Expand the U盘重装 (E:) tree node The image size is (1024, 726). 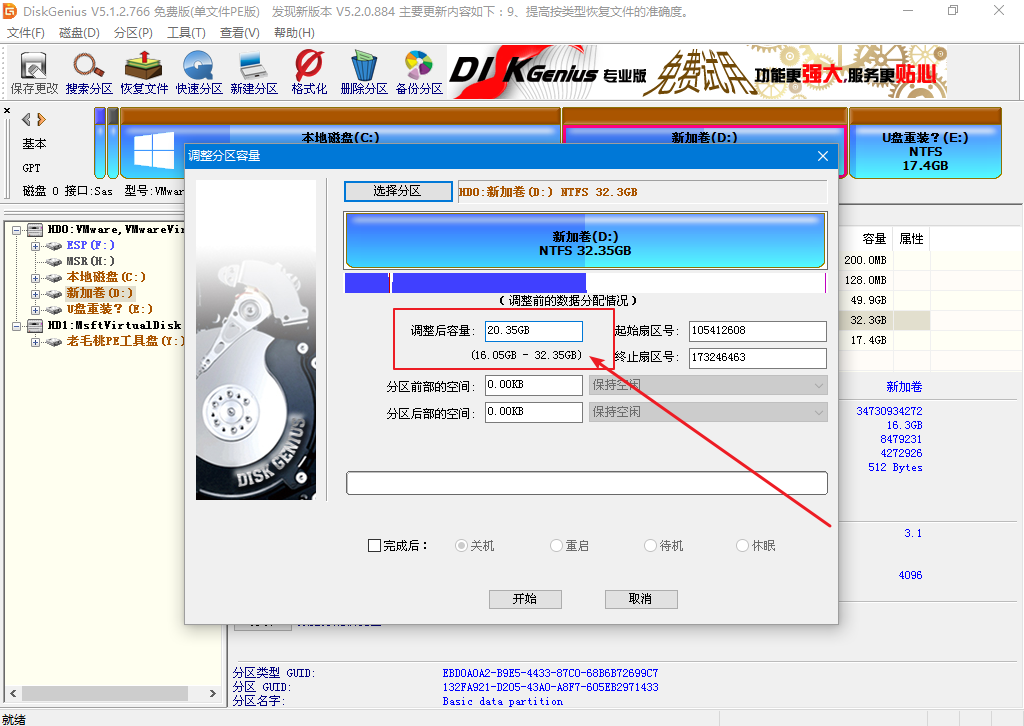pos(35,310)
